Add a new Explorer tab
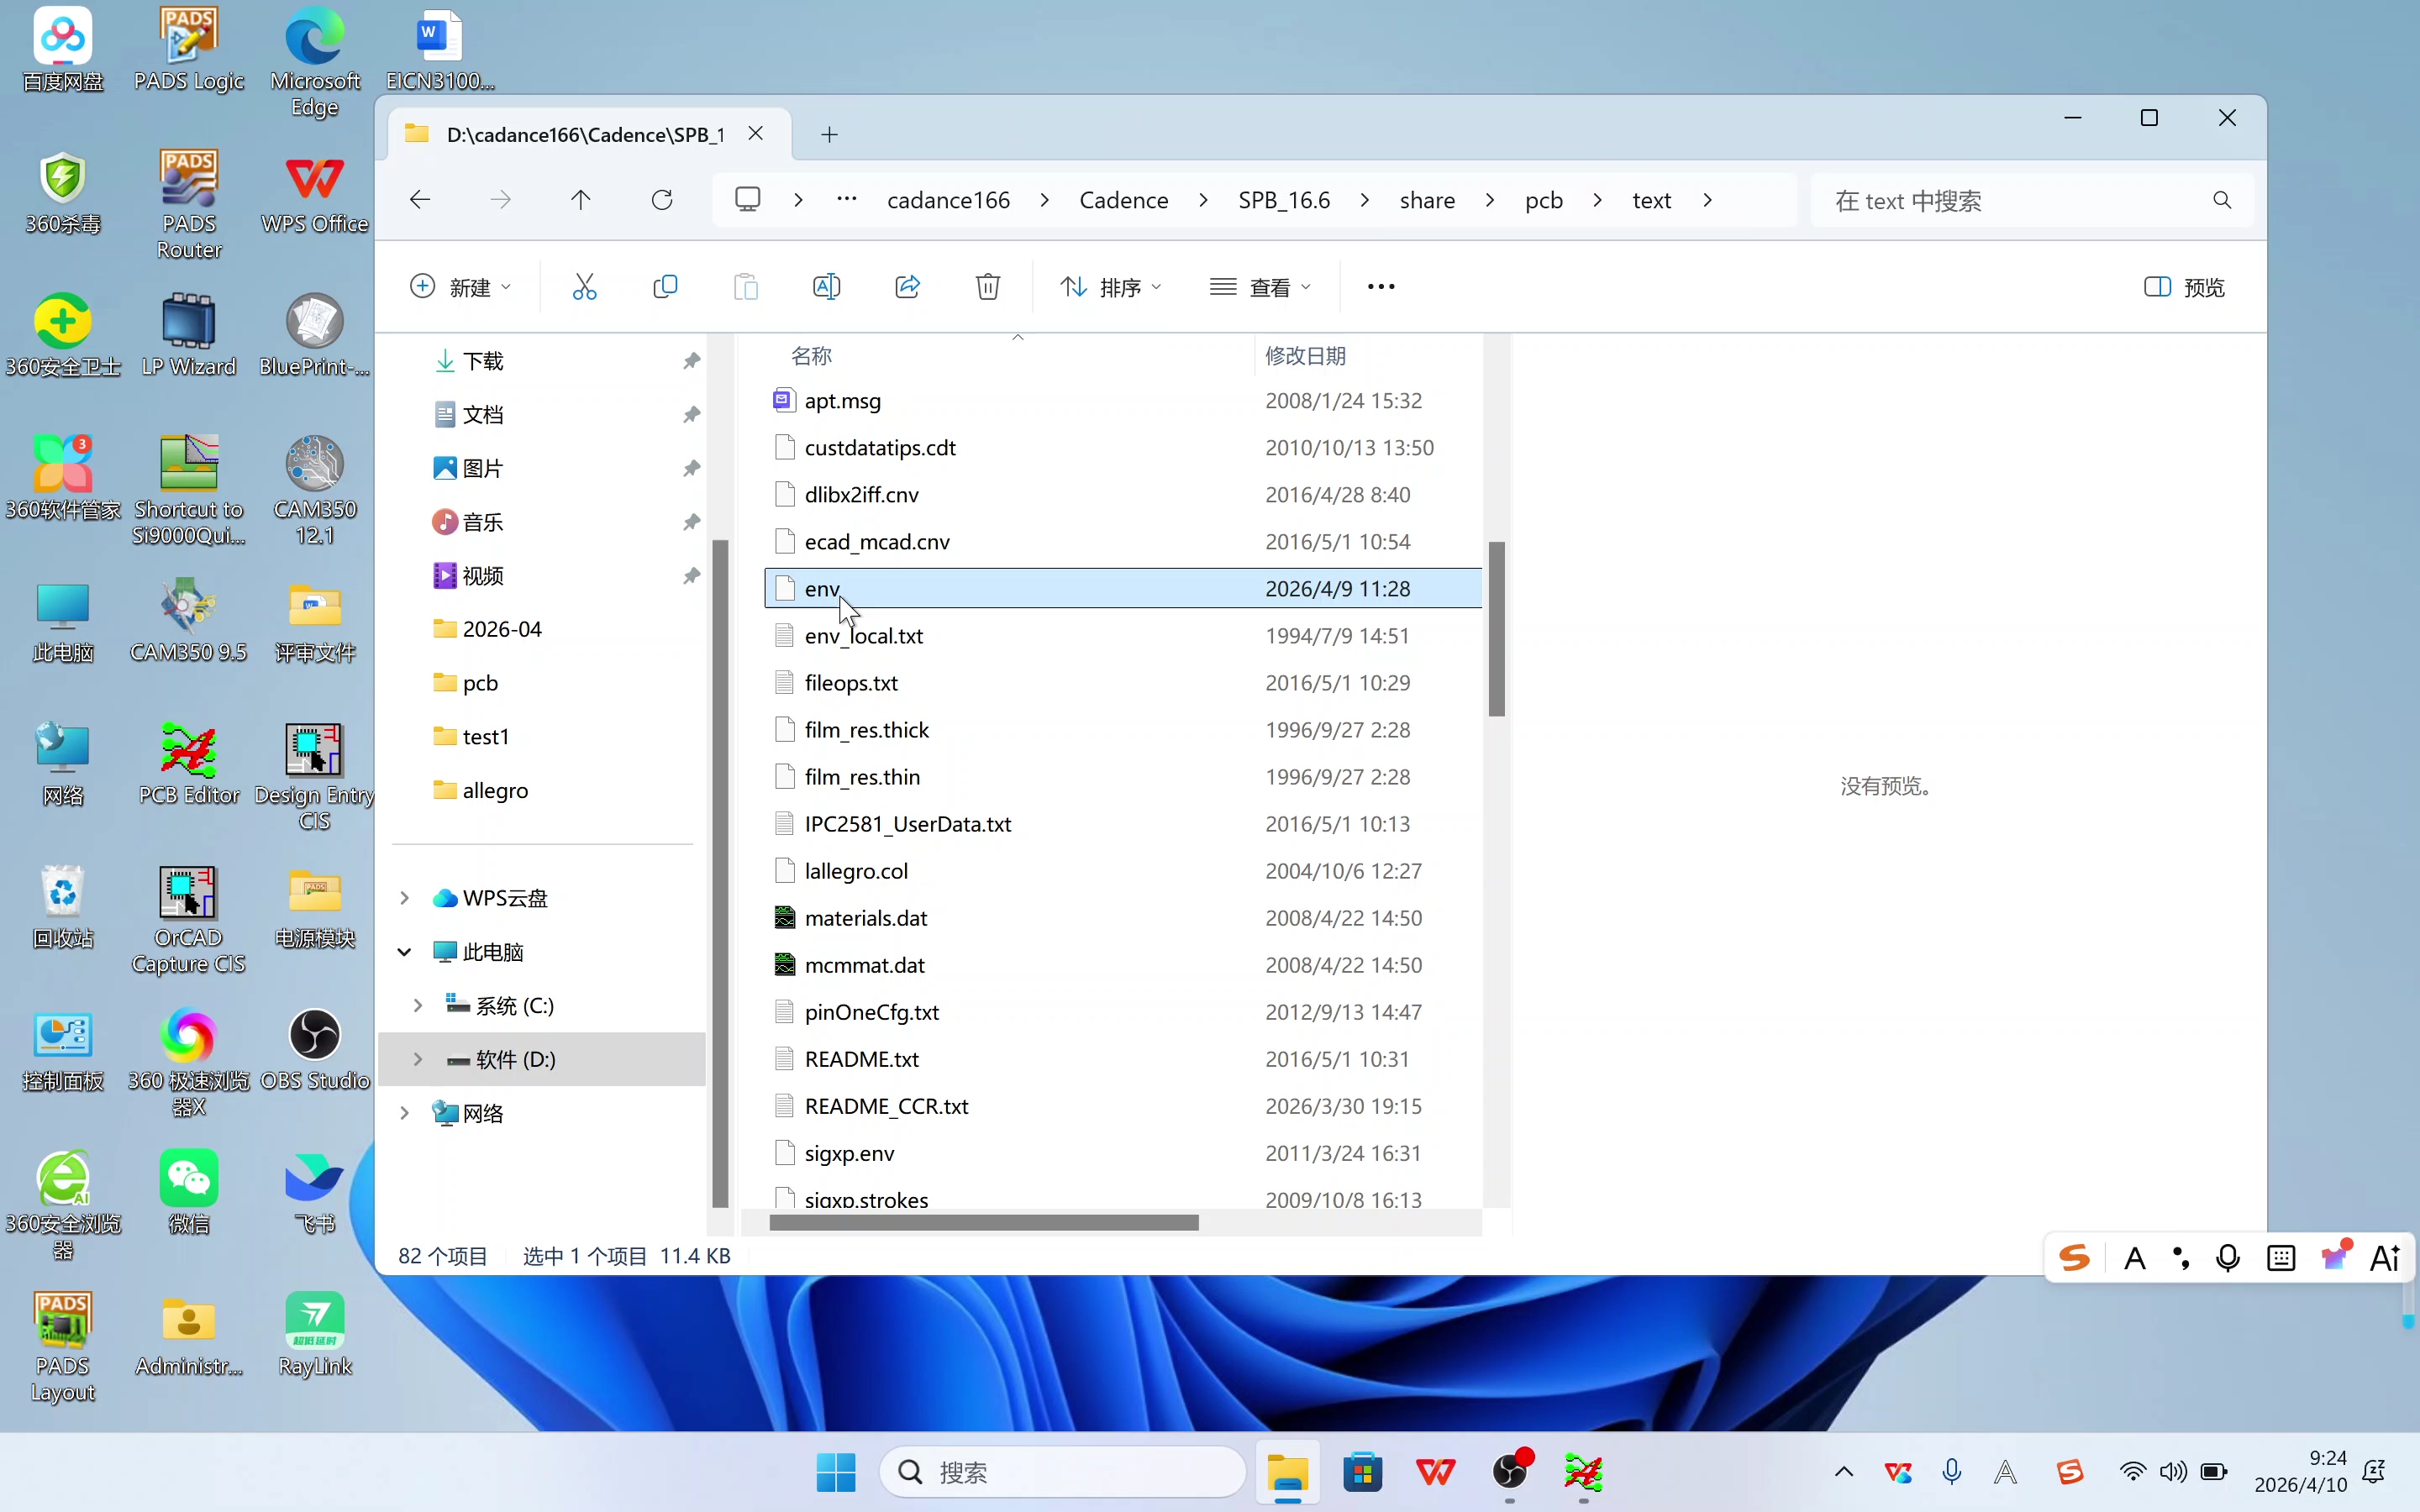The height and width of the screenshot is (1512, 2420). (829, 135)
